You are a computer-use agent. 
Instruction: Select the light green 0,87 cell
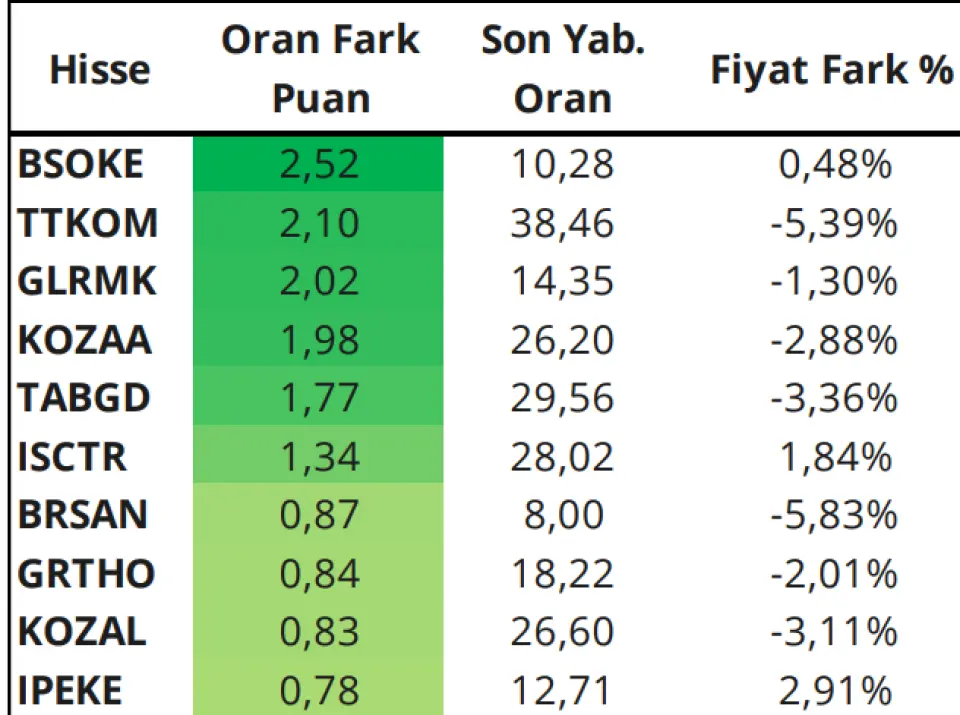(318, 515)
